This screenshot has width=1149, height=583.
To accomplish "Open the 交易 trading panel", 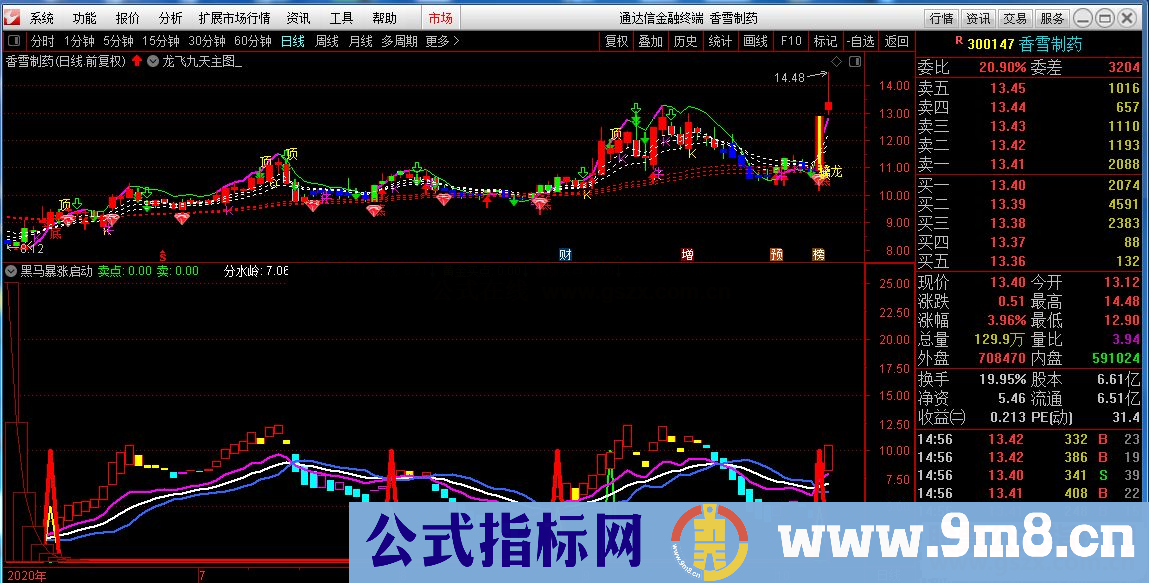I will pyautogui.click(x=1013, y=16).
